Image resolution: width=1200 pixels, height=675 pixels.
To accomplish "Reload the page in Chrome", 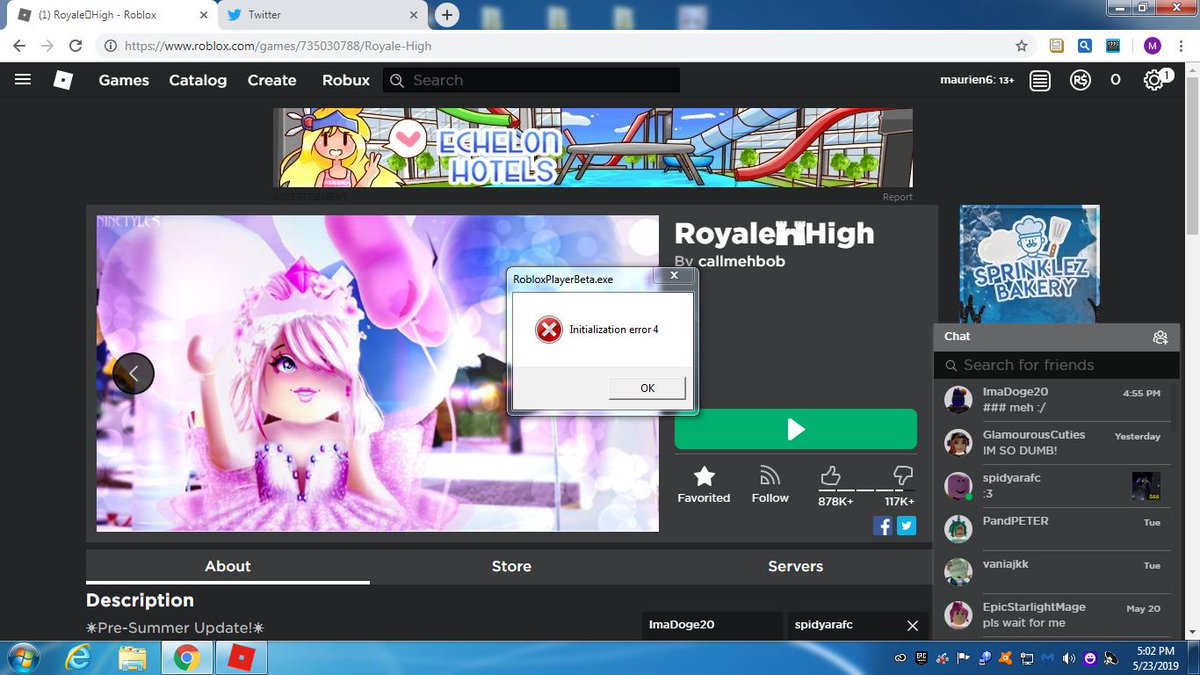I will point(75,46).
